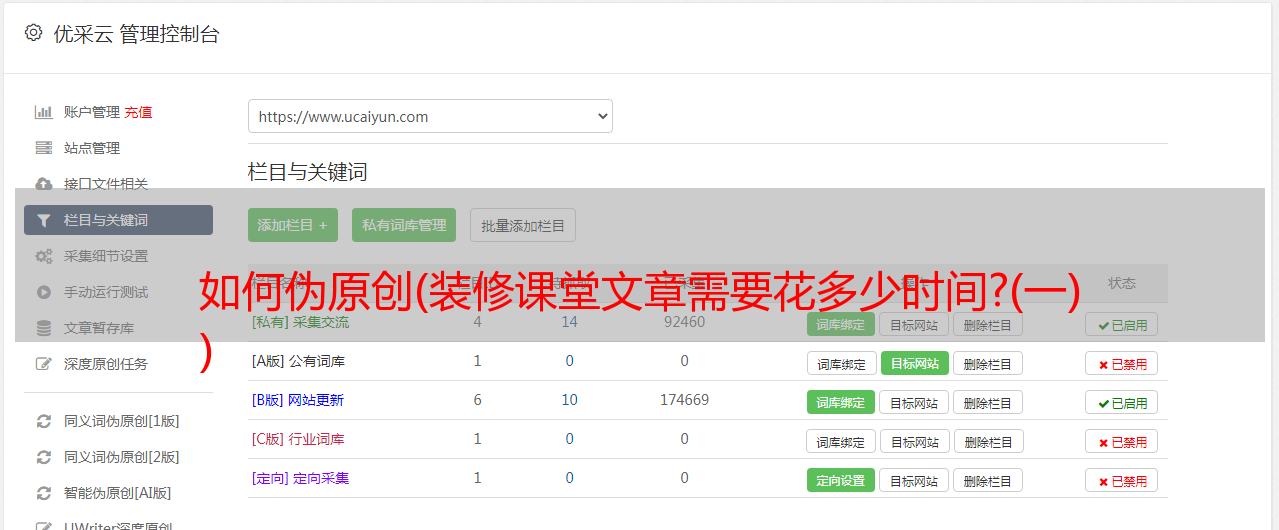The image size is (1279, 530).
Task: Click refresh icon for 智能伪原创[AI版]
Action: point(43,493)
